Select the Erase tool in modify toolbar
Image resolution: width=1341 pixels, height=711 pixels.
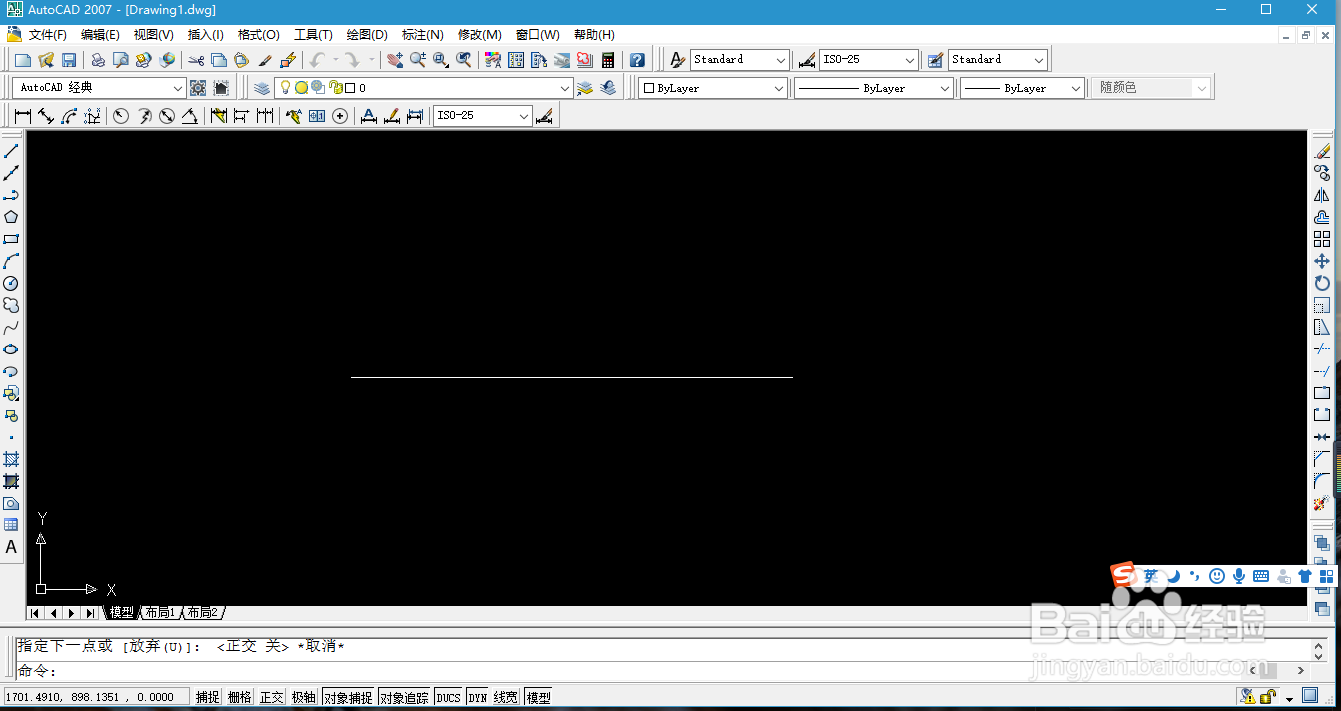[x=1322, y=151]
